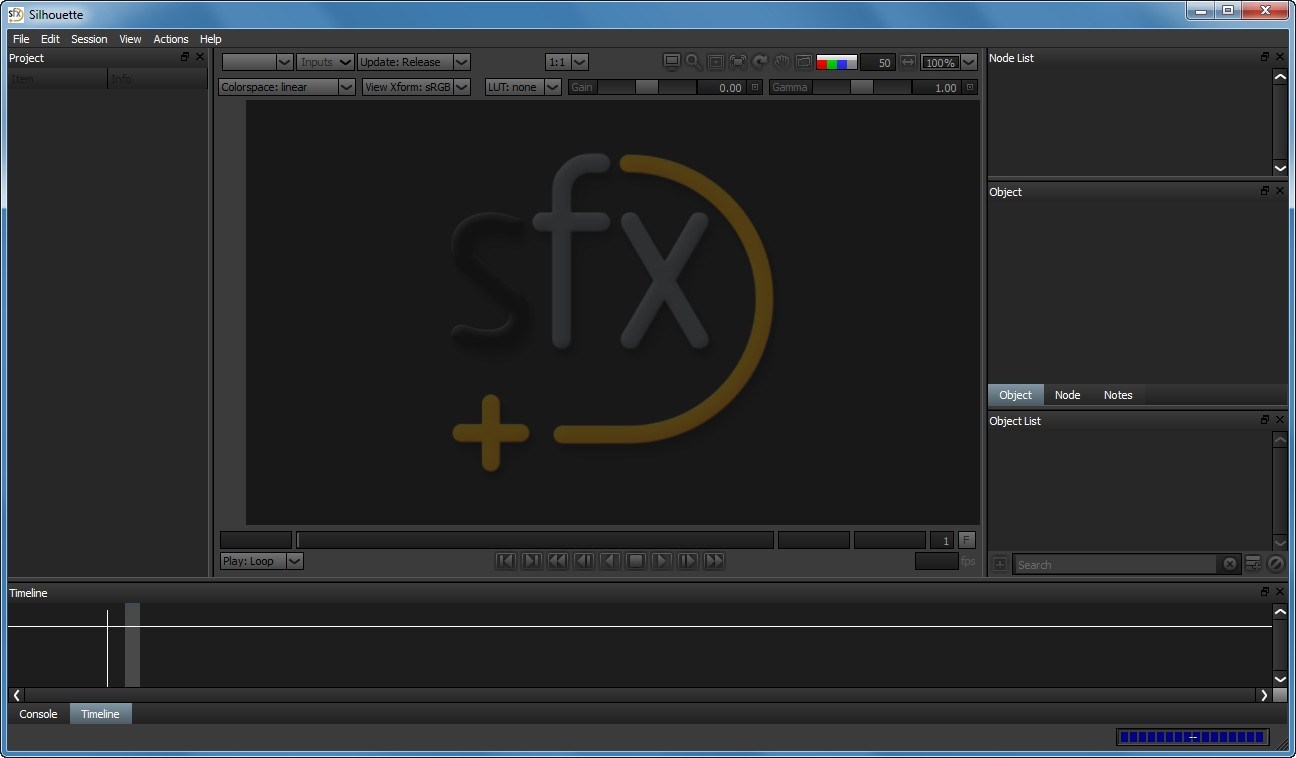
Task: Float the Node List panel
Action: [1265, 57]
